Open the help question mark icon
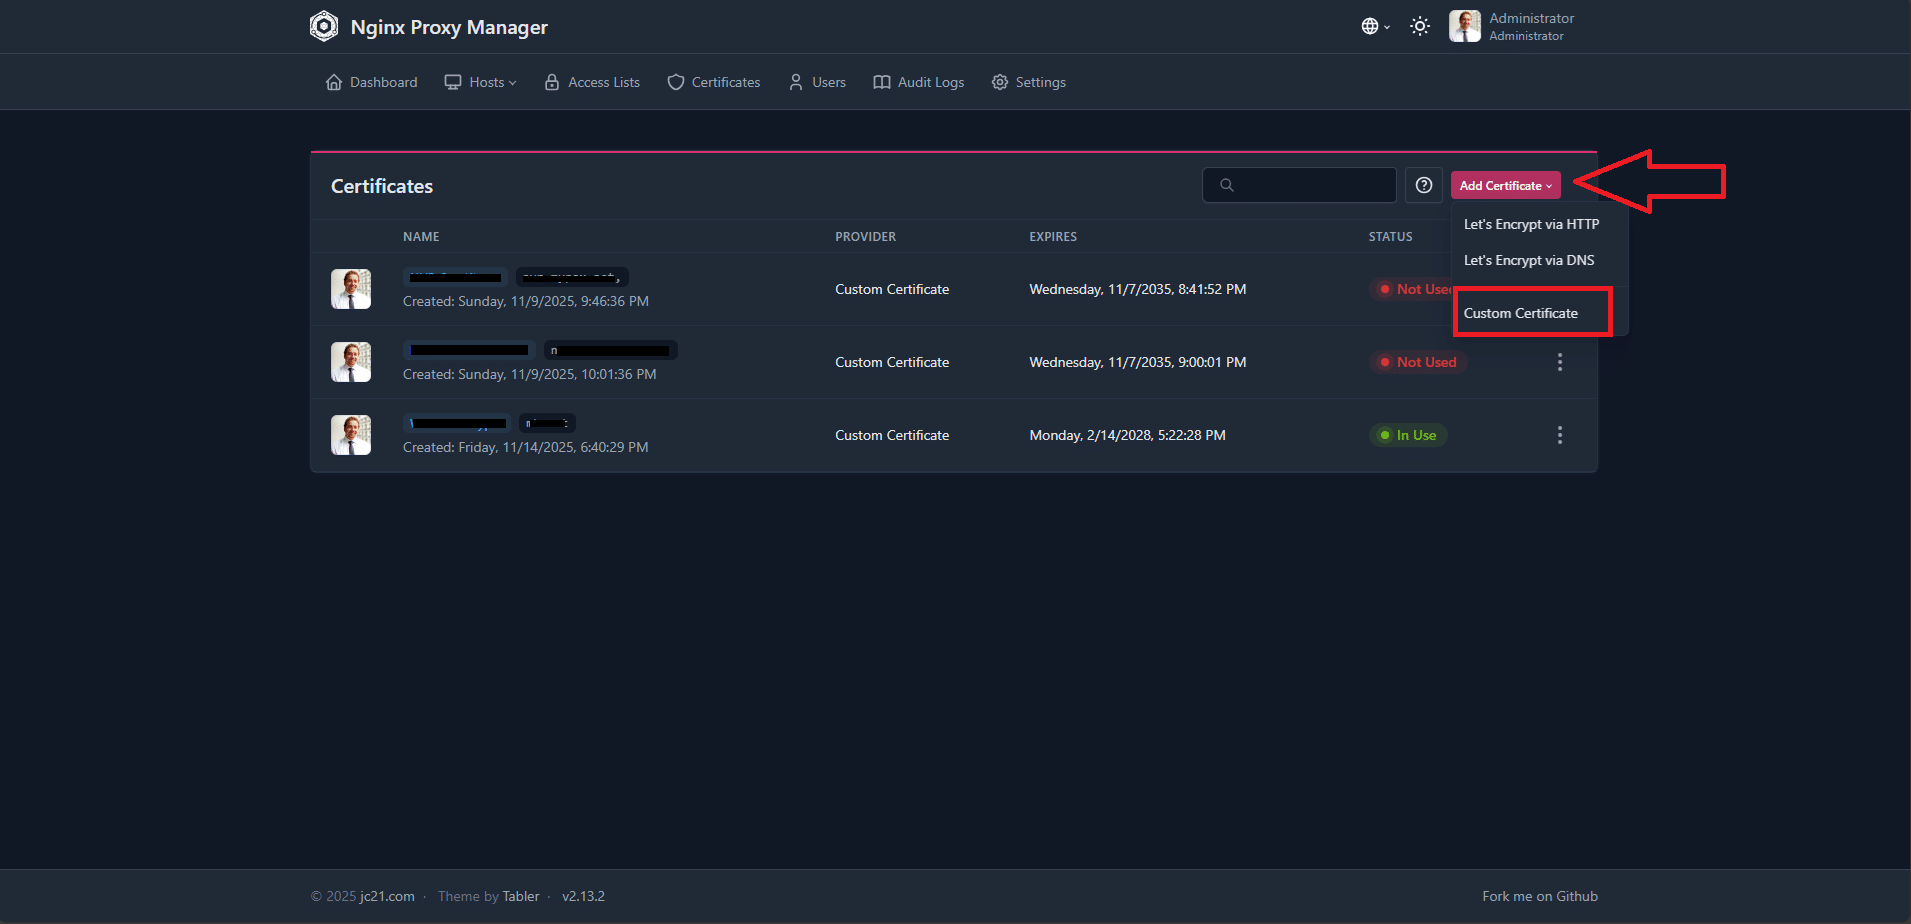Screen dimensions: 1911x924 1423,185
